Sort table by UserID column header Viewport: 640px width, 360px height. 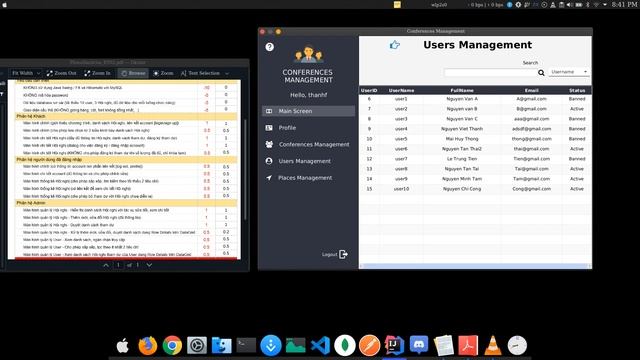click(x=369, y=90)
